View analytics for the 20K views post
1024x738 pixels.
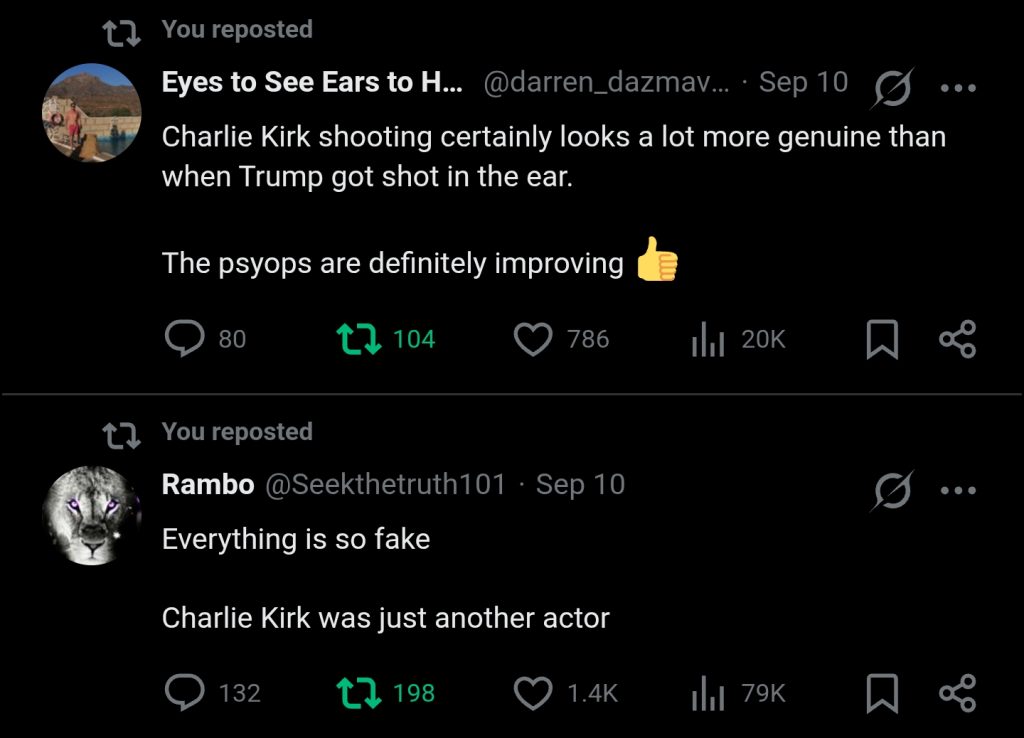tap(708, 340)
